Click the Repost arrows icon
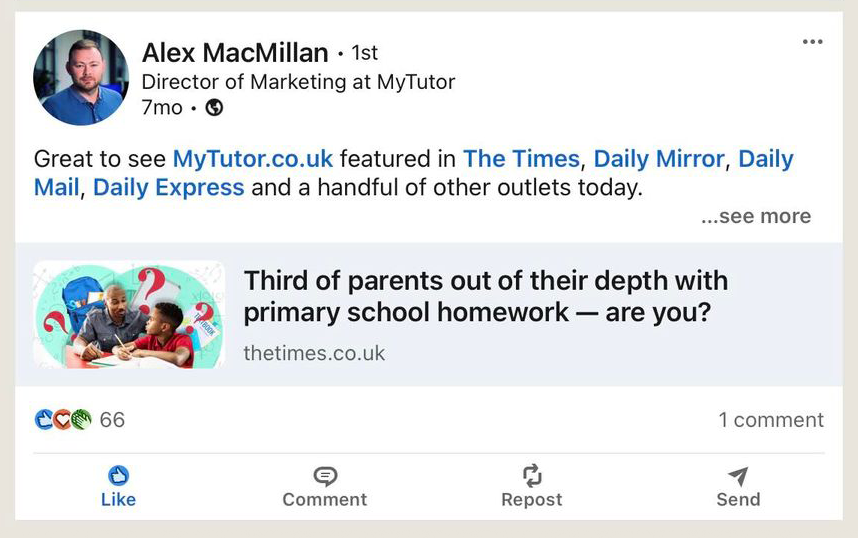Image resolution: width=858 pixels, height=538 pixels. click(532, 476)
